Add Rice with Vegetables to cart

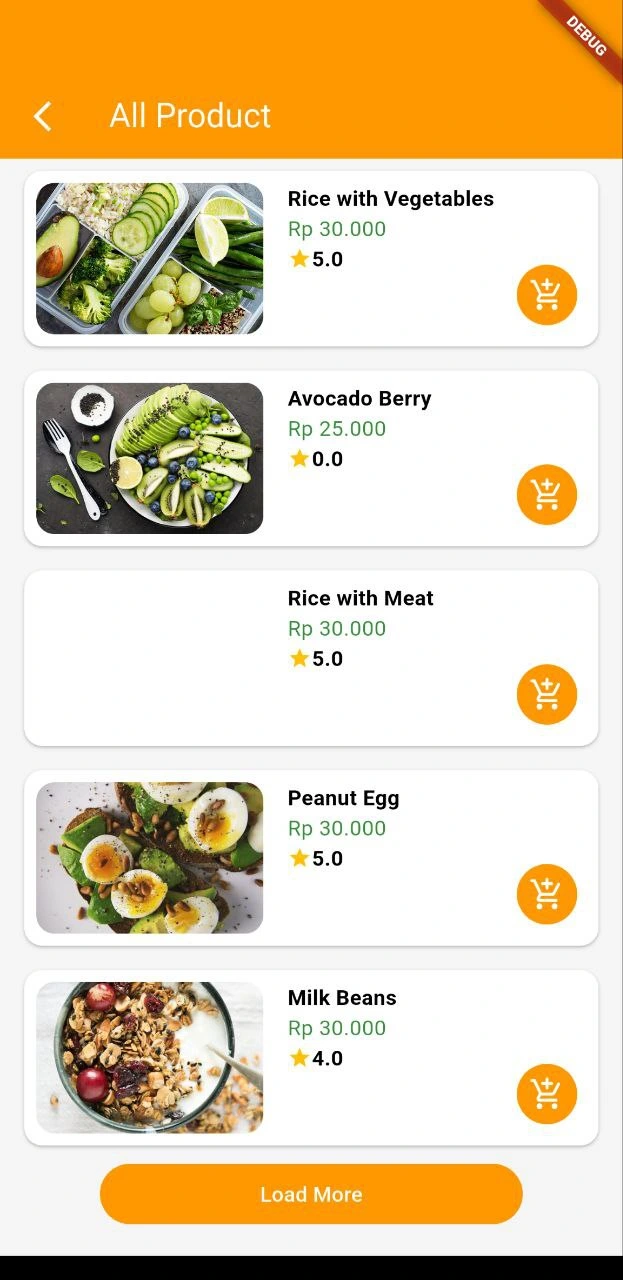547,295
